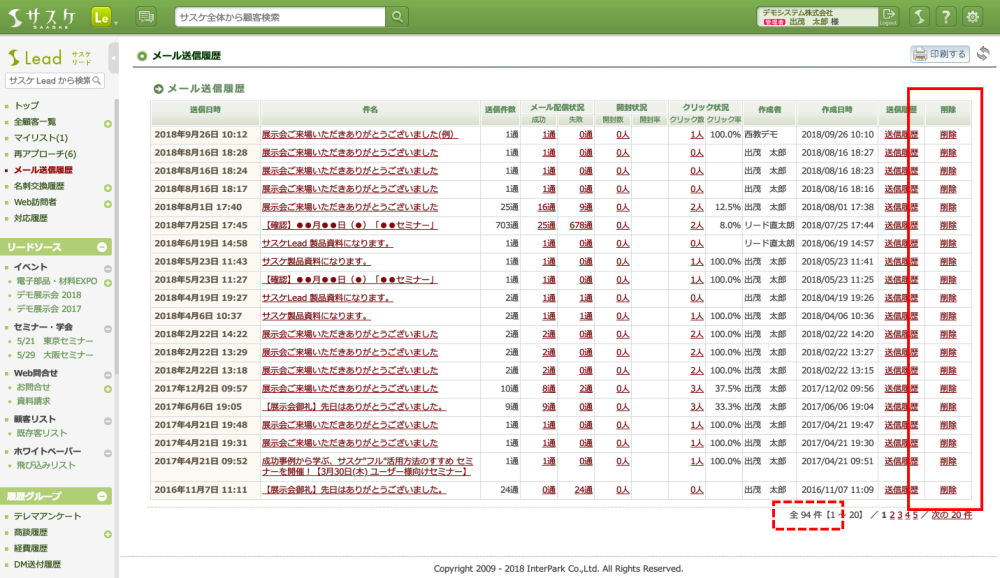Viewport: 1000px width, 578px height.
Task: Click the magnifier search button in header
Action: click(x=398, y=17)
